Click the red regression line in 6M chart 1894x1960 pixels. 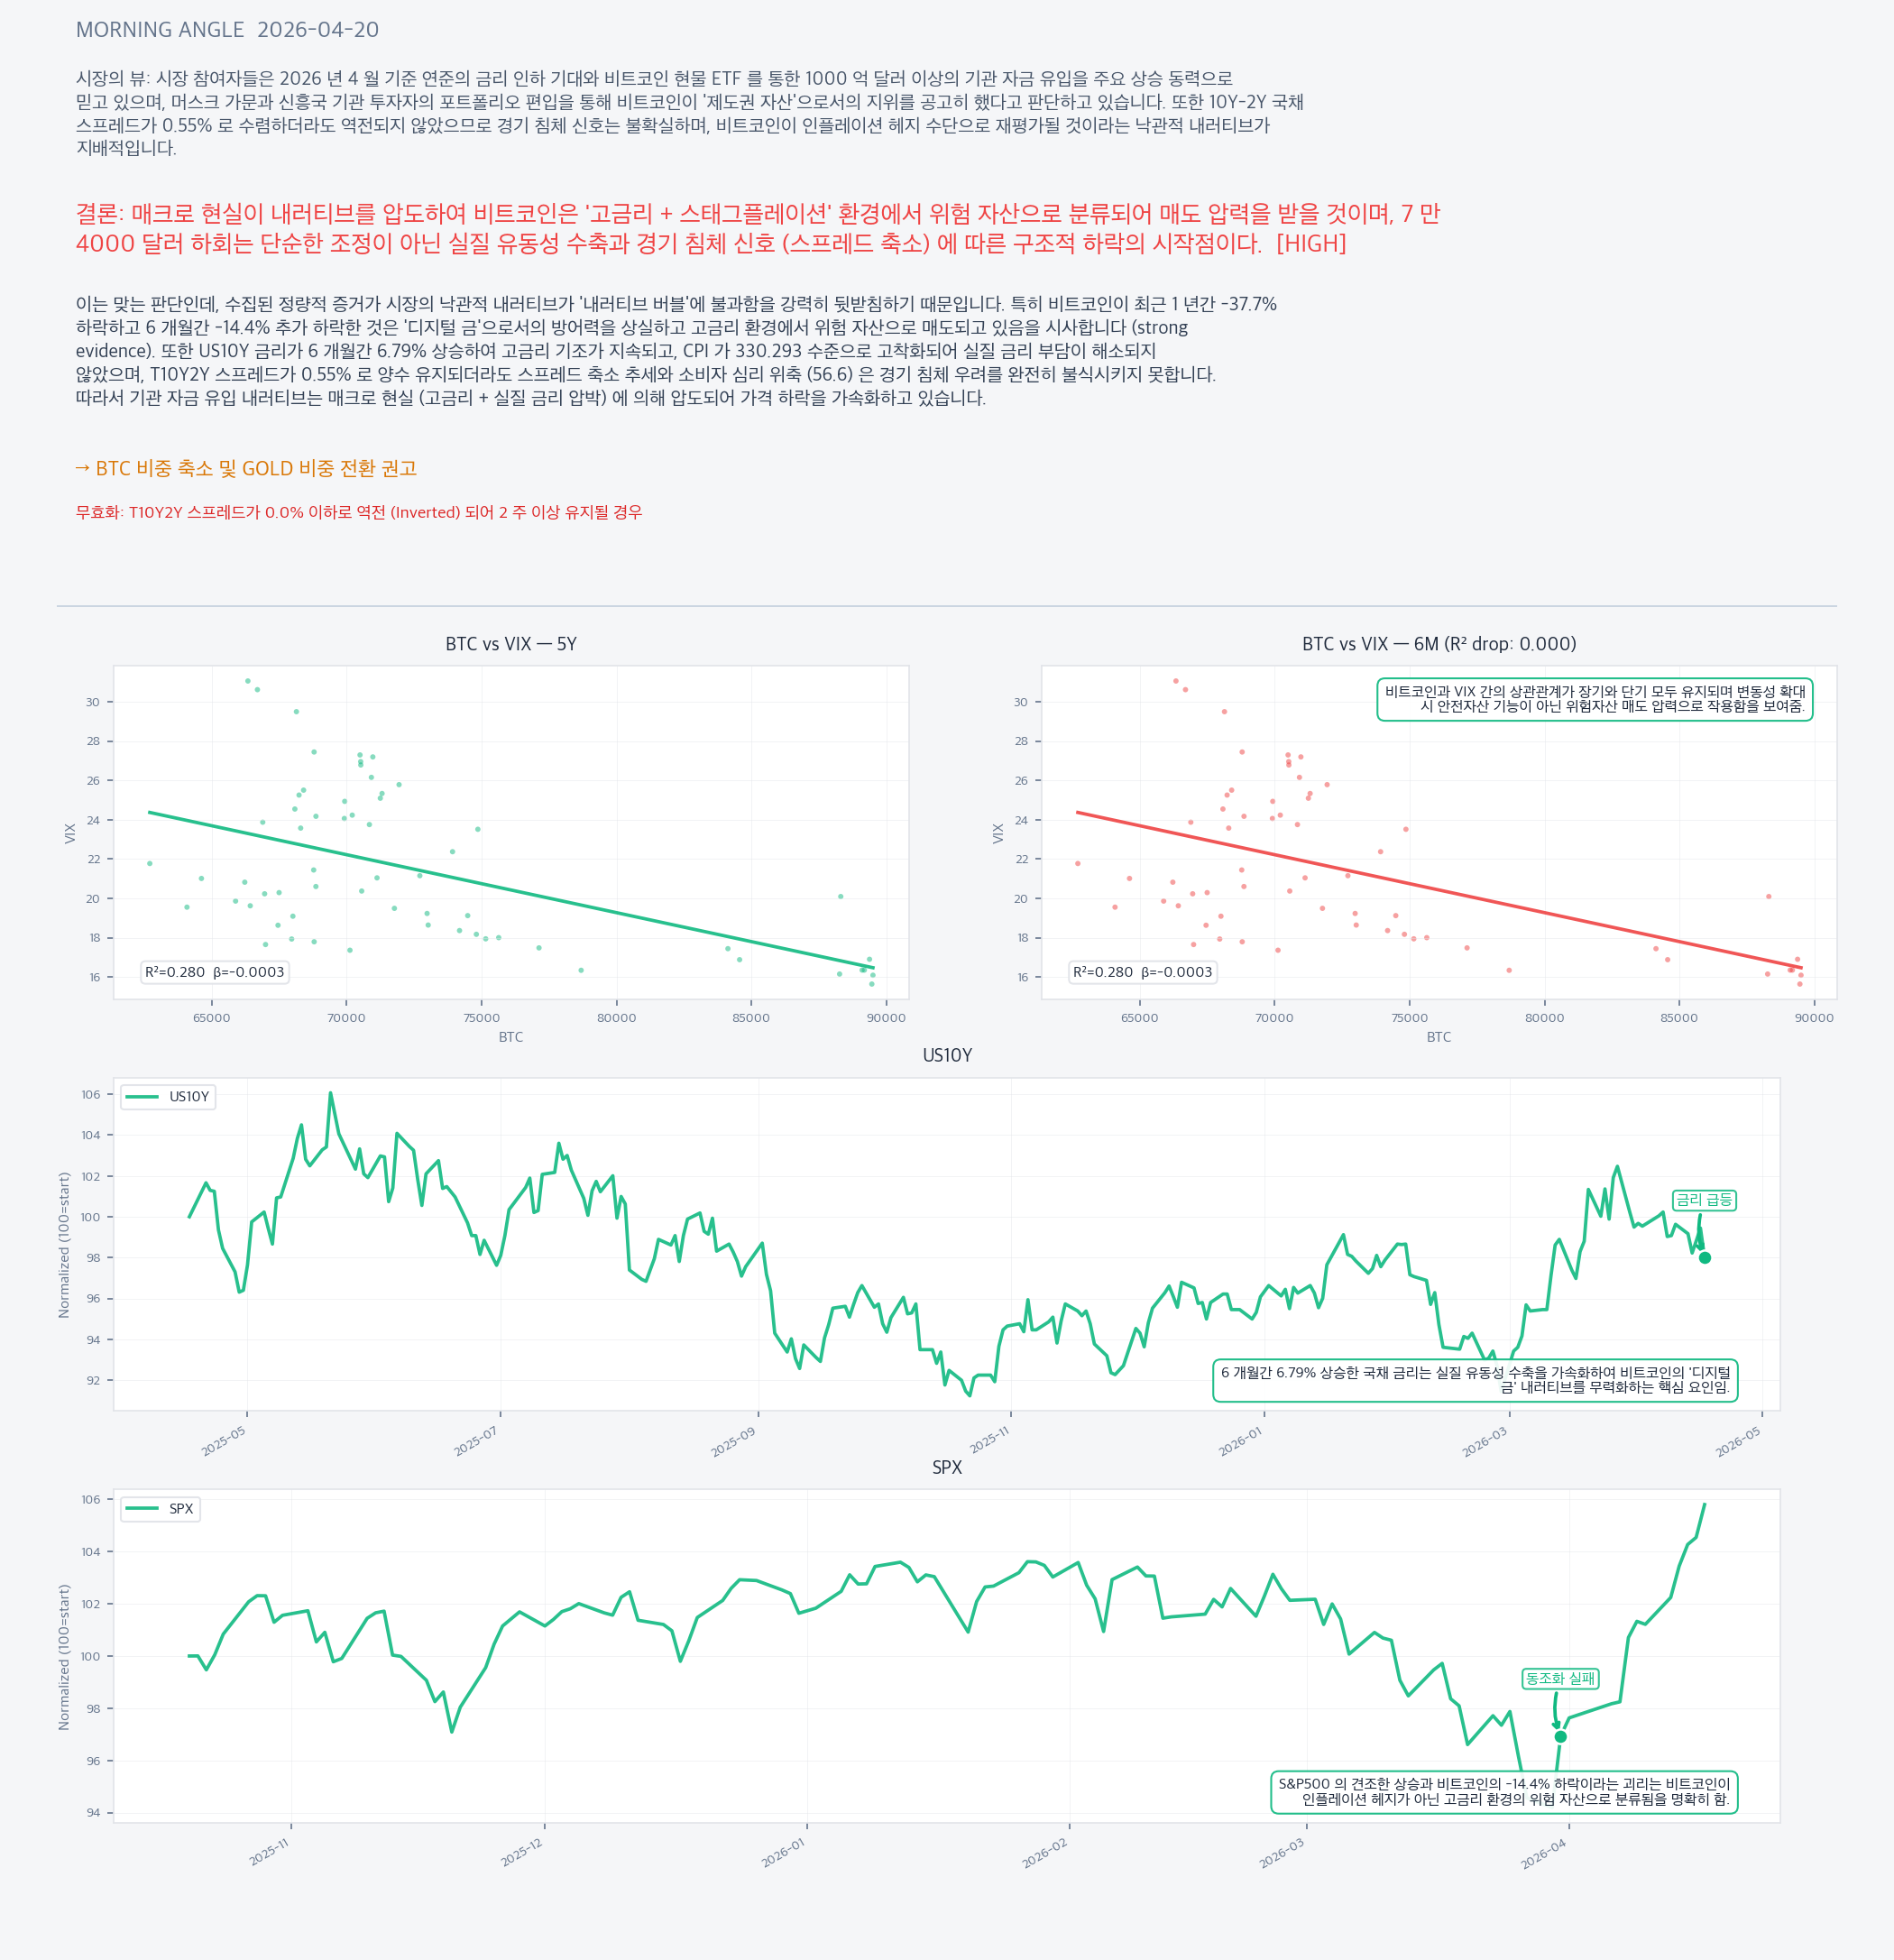click(1438, 889)
